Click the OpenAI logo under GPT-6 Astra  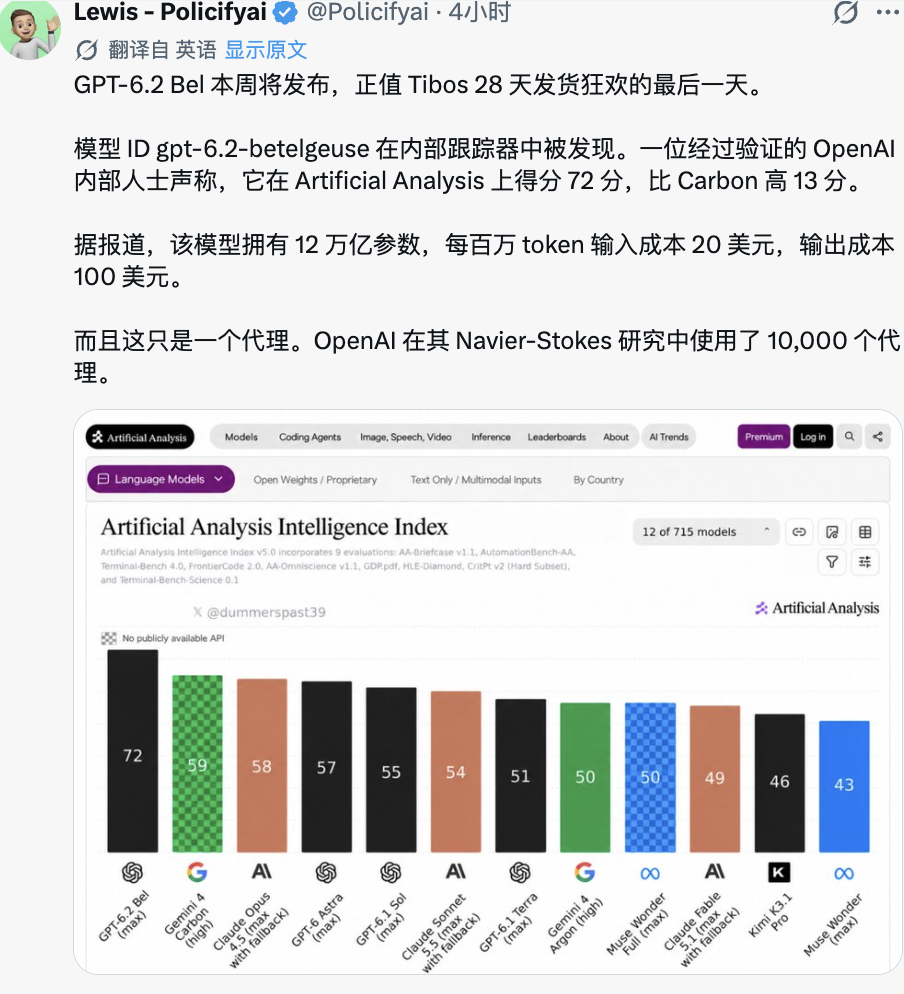click(326, 873)
